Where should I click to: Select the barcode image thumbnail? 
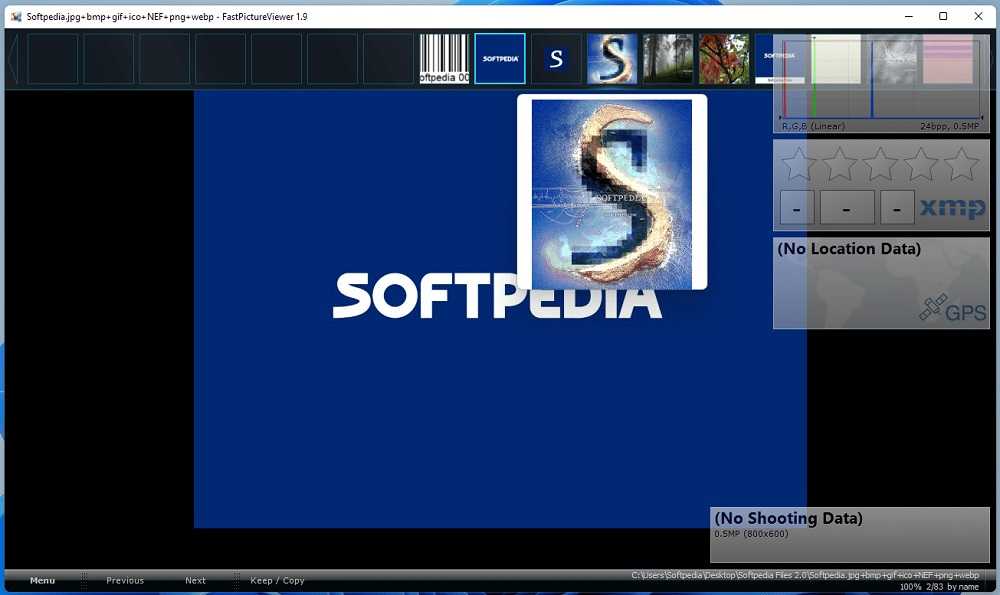[444, 59]
